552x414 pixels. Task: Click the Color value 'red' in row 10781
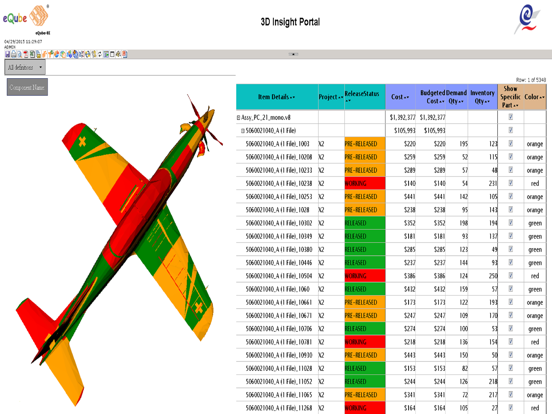535,342
